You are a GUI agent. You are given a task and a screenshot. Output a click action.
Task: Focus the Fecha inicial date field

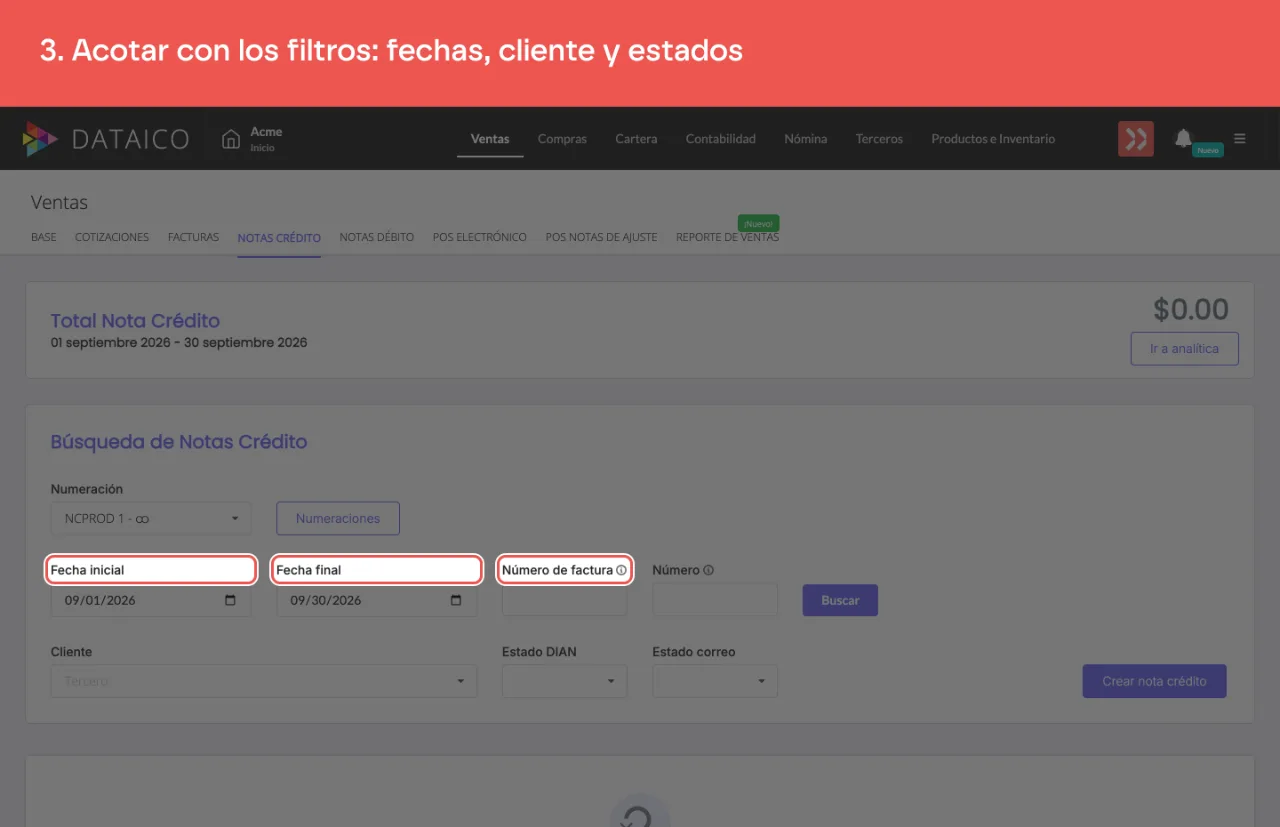click(x=151, y=600)
